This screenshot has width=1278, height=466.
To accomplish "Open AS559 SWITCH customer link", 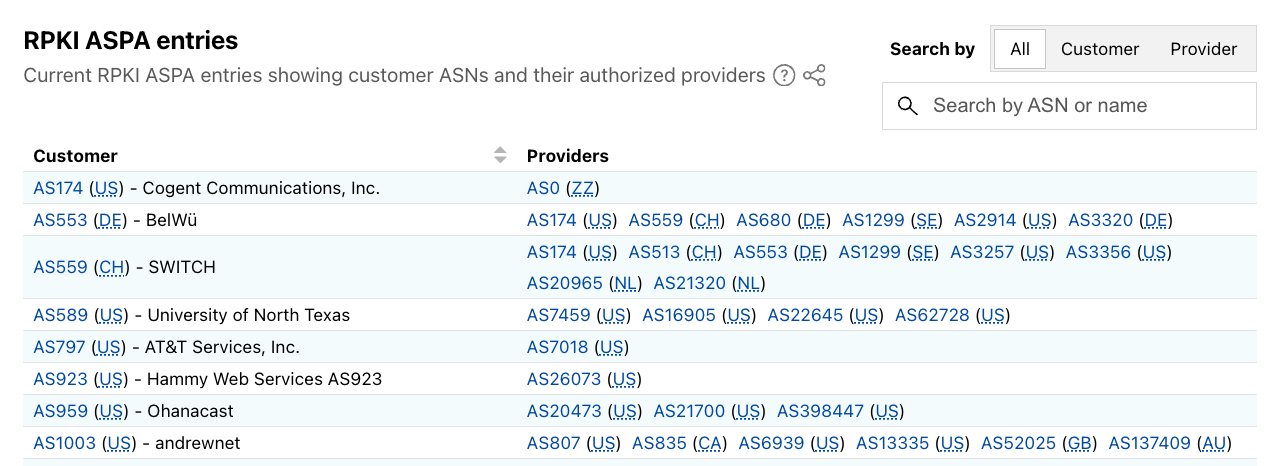I will (x=60, y=267).
